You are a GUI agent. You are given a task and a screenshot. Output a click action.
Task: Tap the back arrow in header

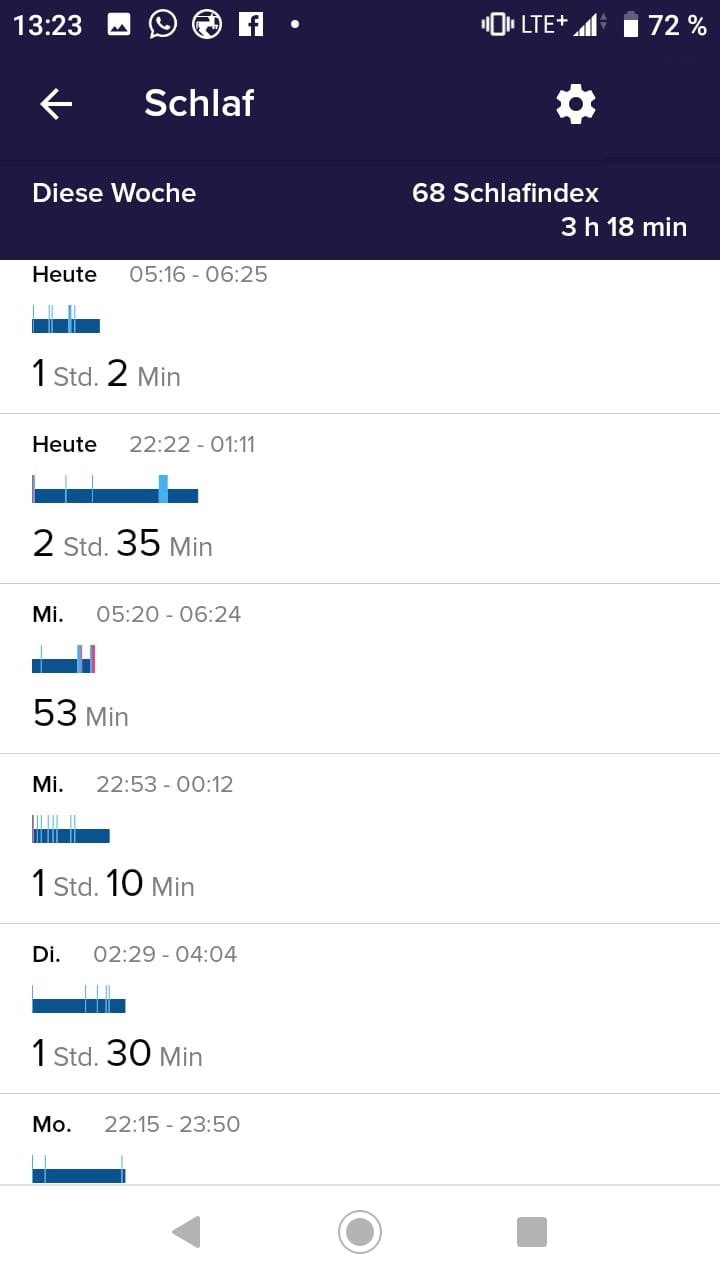coord(56,103)
